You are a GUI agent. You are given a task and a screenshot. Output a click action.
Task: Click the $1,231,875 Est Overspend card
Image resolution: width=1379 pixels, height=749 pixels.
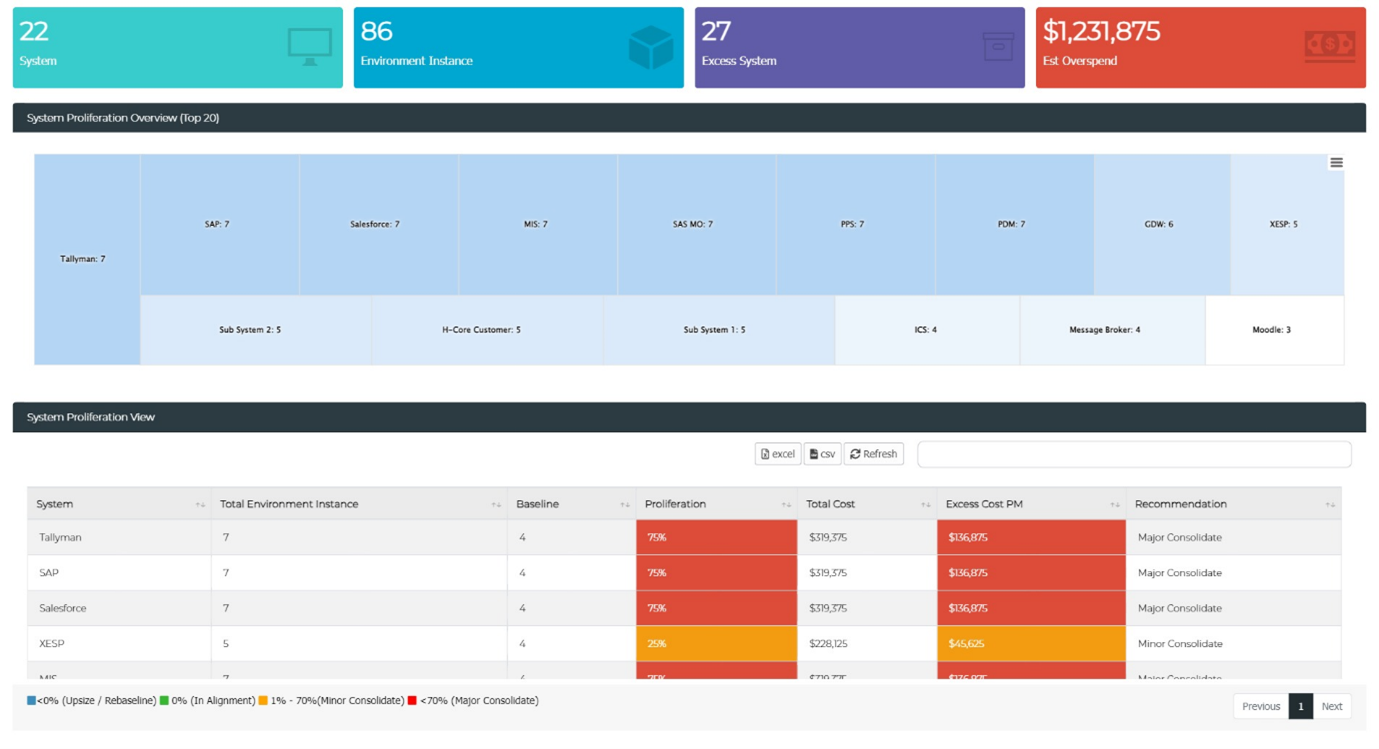pos(1200,48)
